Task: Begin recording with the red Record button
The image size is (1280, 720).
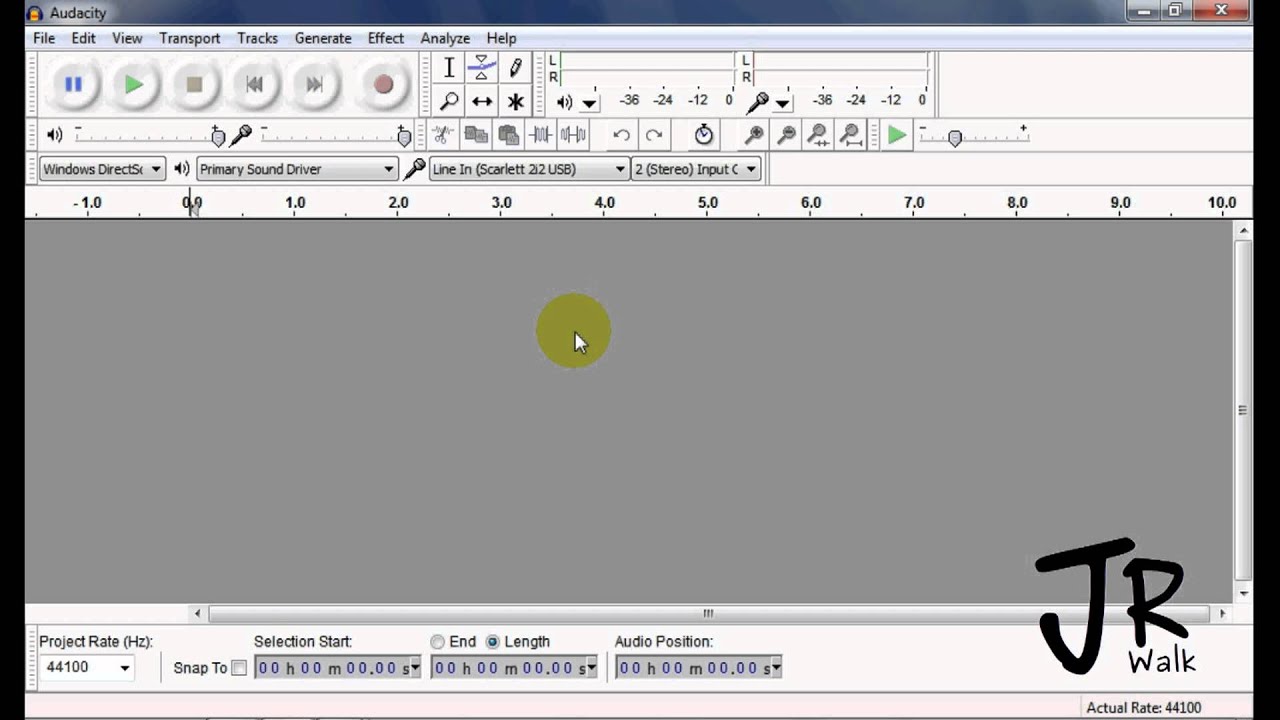Action: tap(383, 85)
